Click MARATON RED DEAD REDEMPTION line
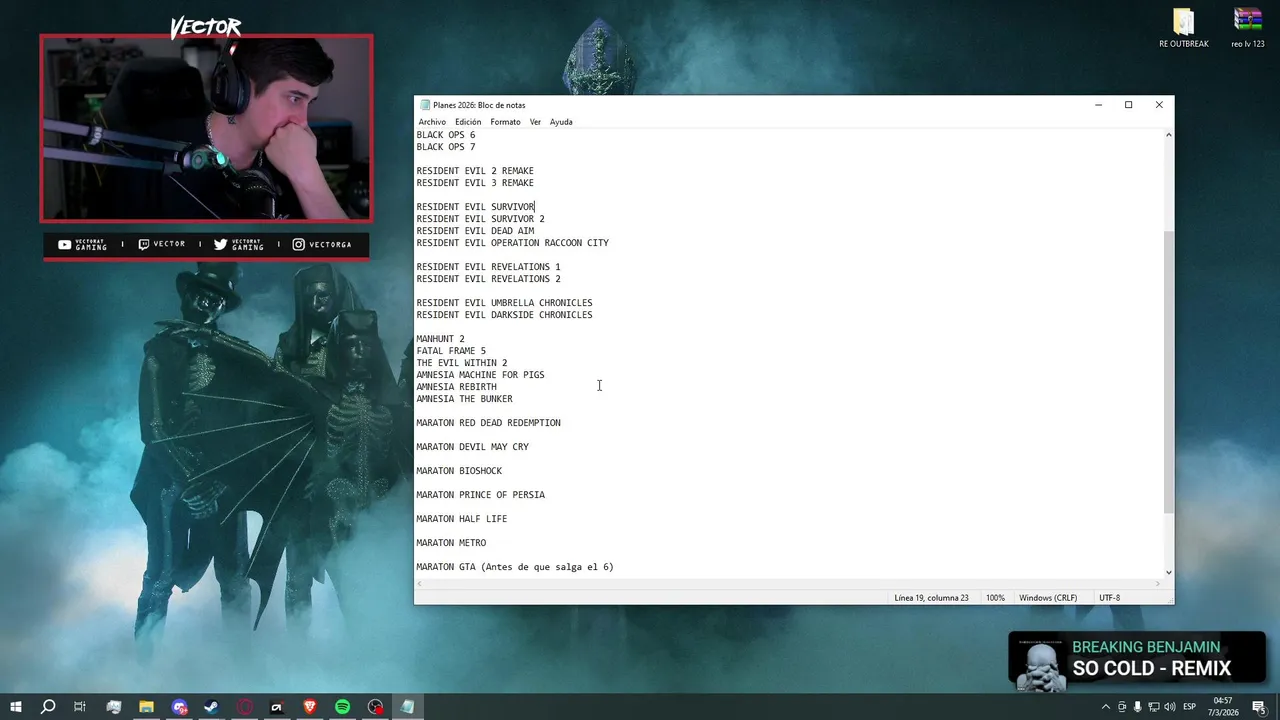Image resolution: width=1280 pixels, height=720 pixels. tap(489, 423)
